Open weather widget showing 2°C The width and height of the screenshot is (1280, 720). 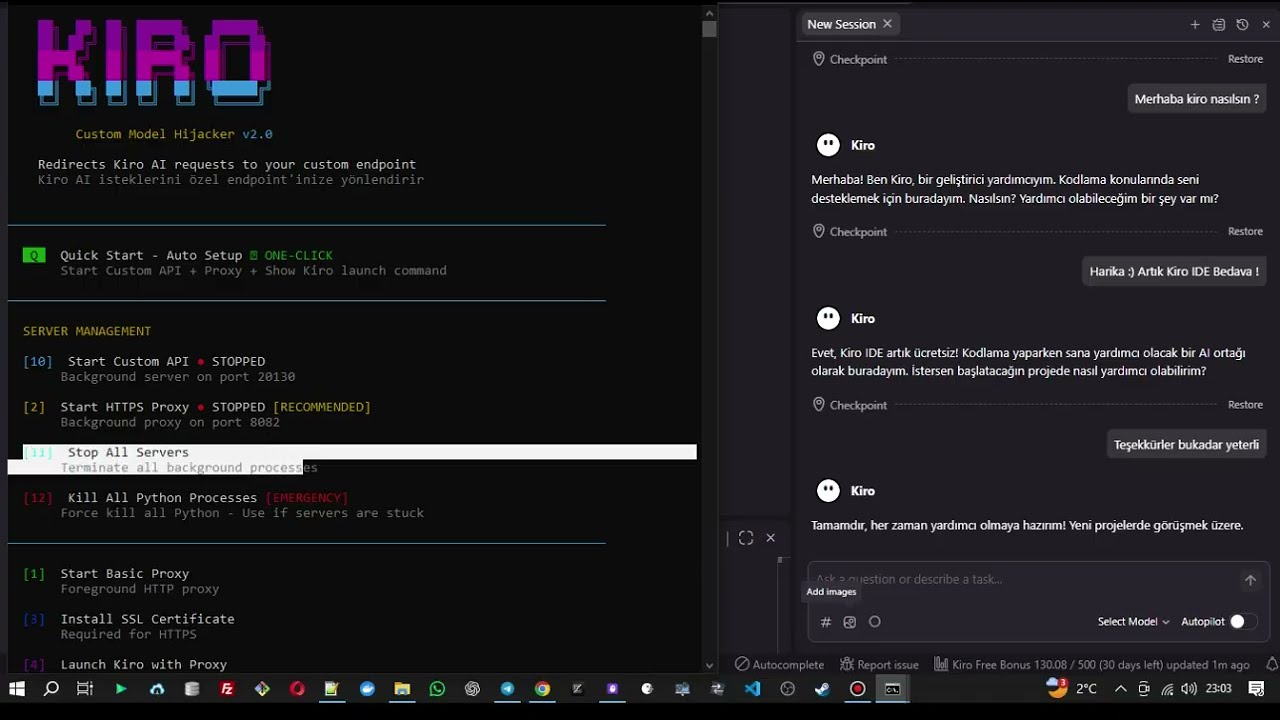[1072, 688]
